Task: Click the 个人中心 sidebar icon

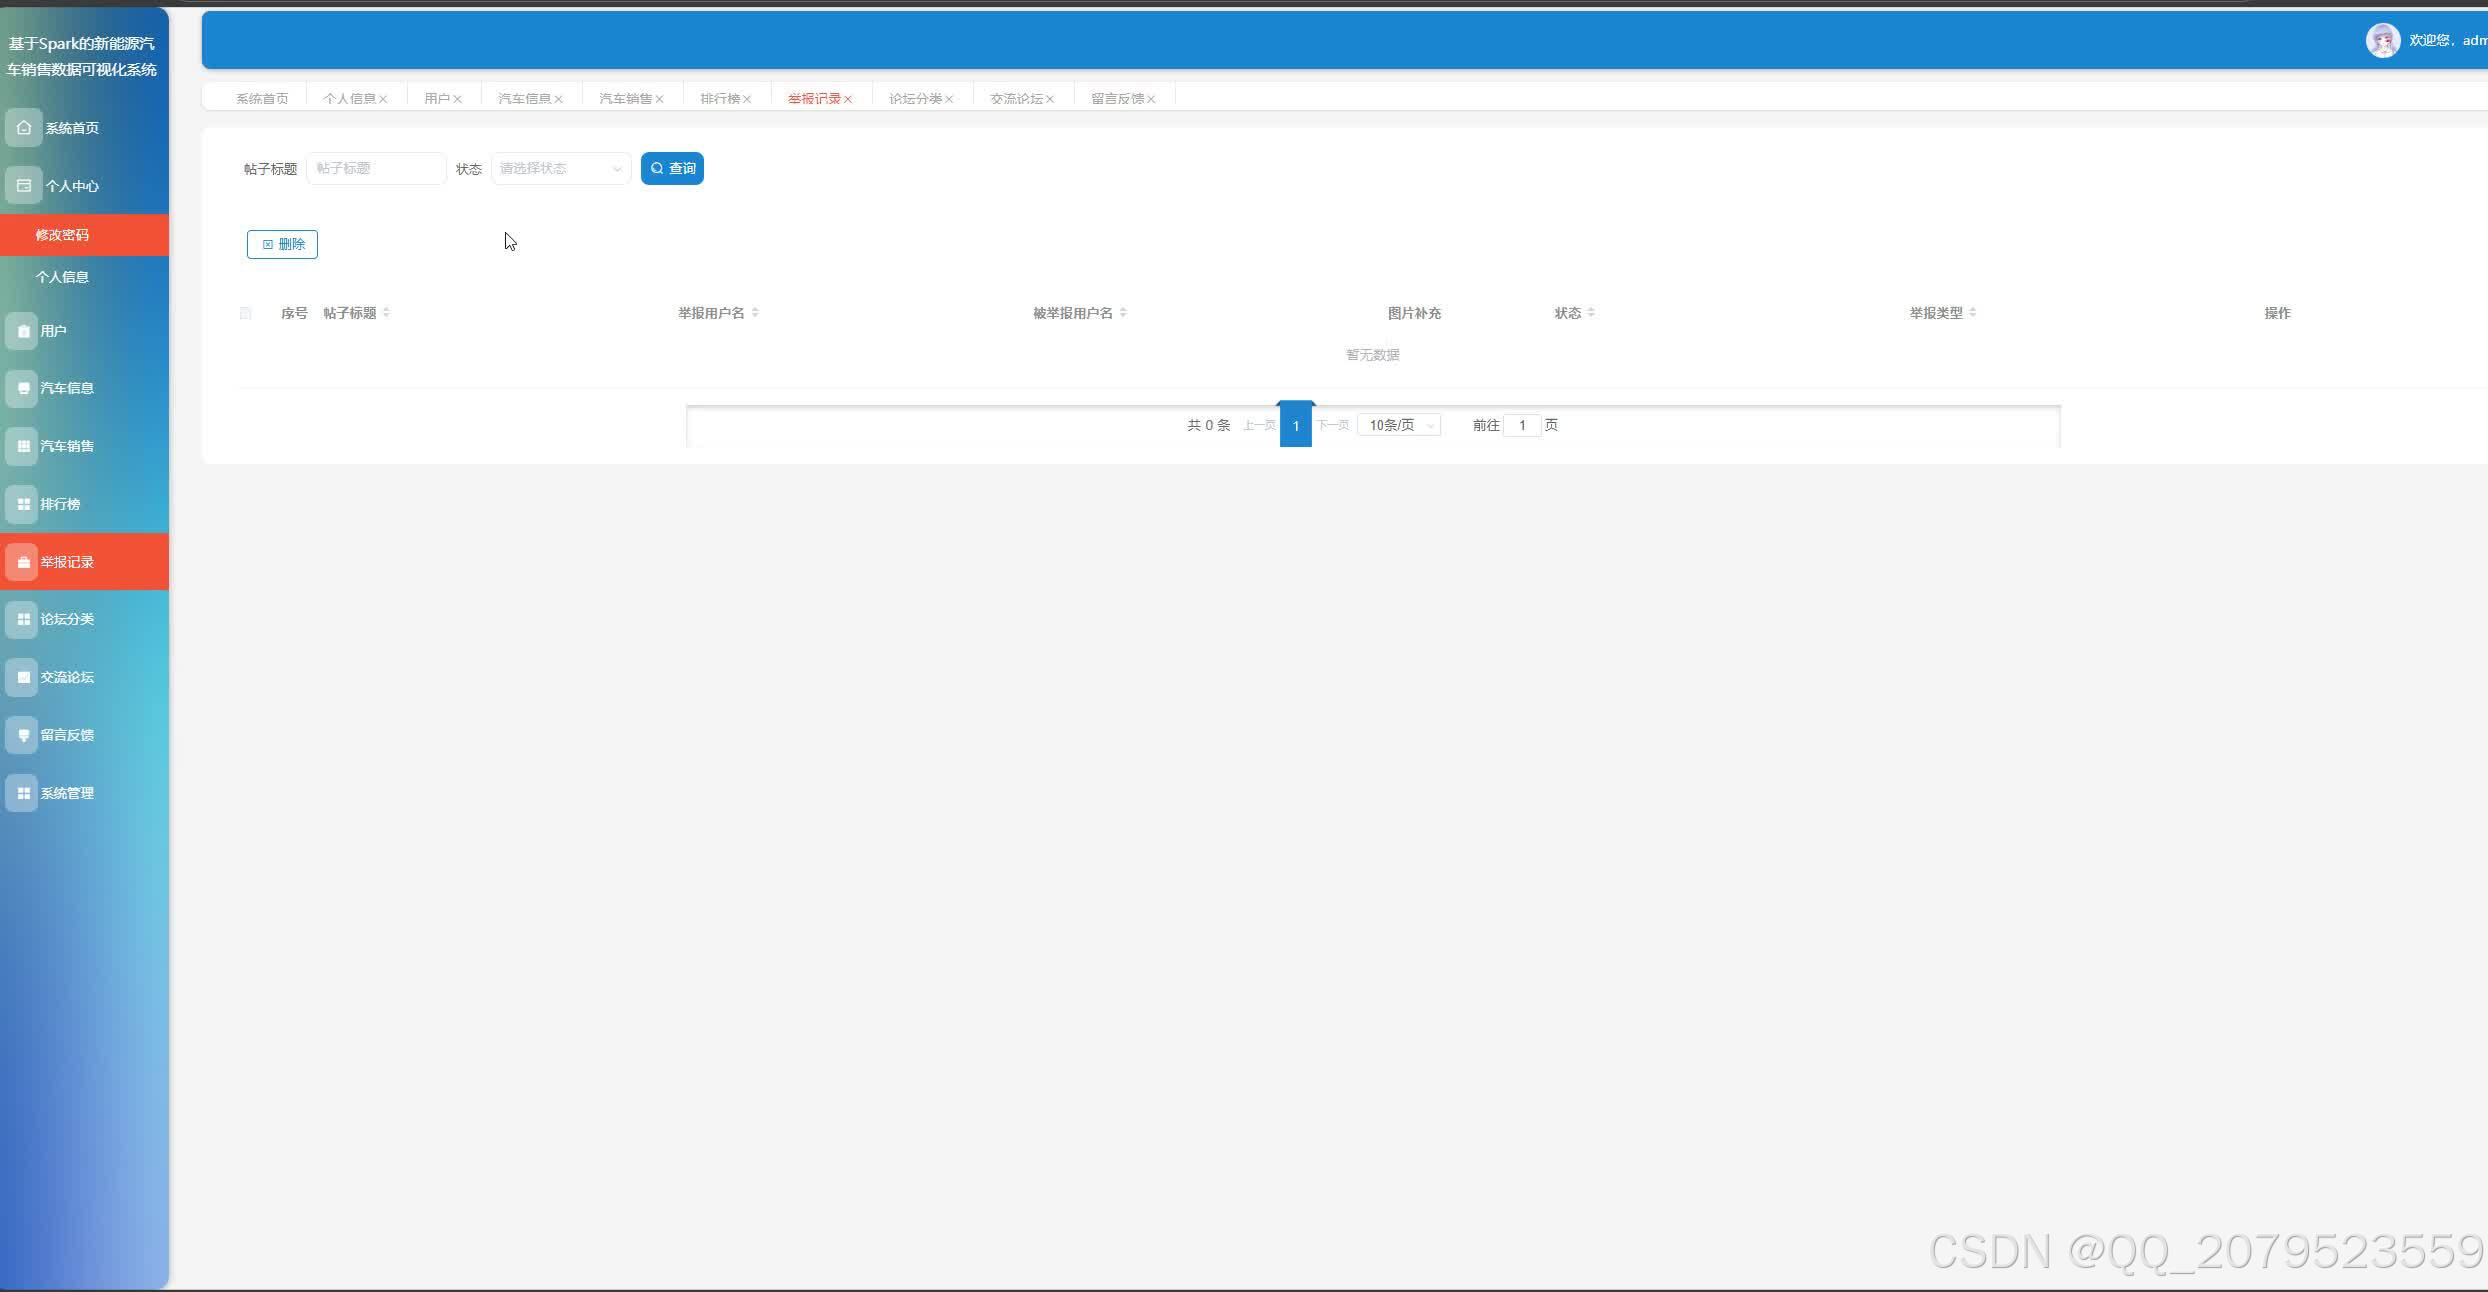Action: click(x=24, y=186)
